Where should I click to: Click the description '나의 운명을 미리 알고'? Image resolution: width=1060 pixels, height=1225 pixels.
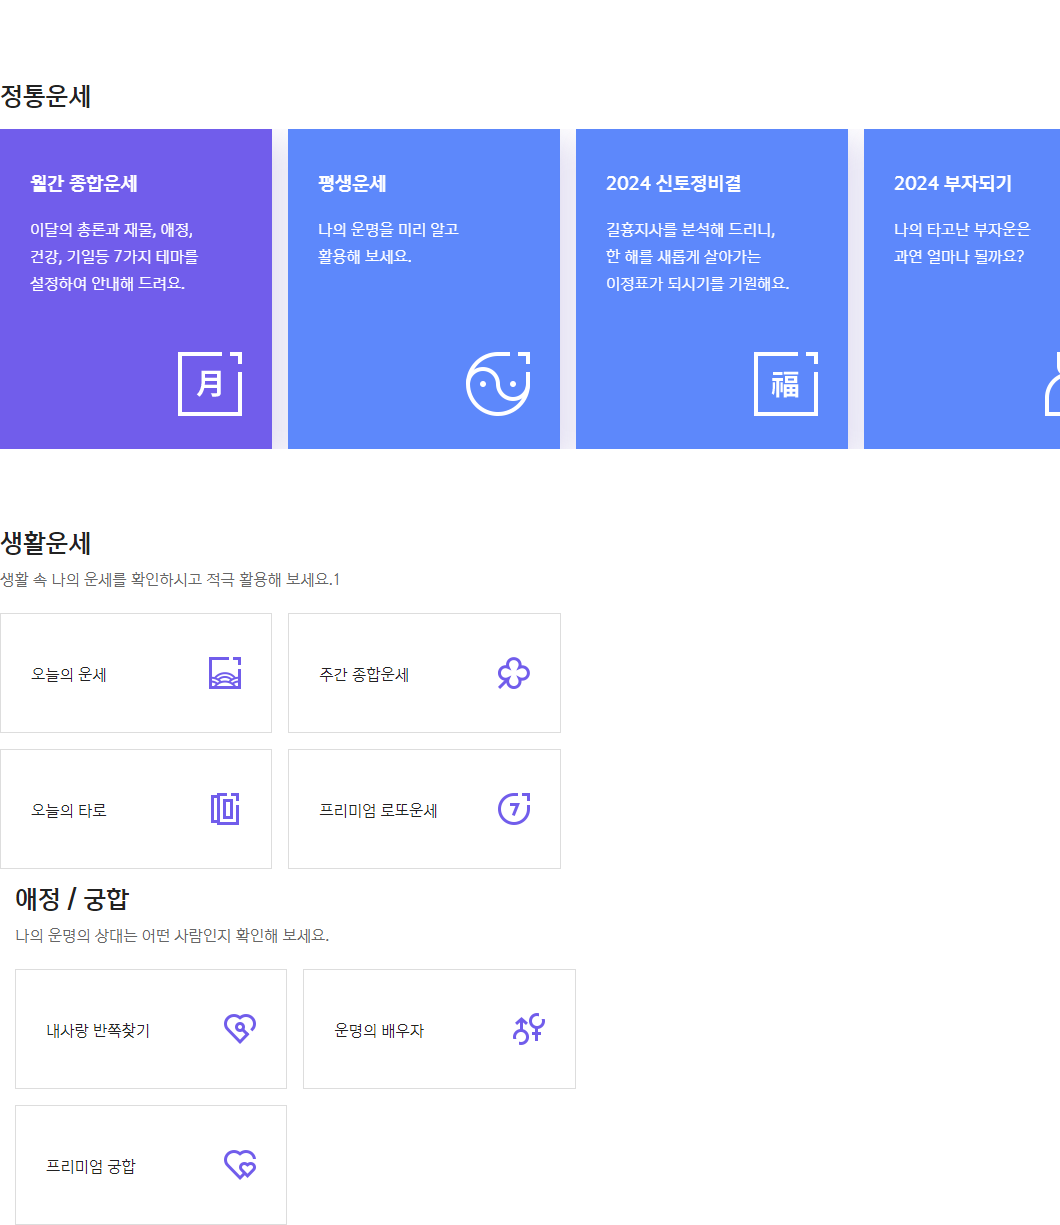tap(388, 230)
